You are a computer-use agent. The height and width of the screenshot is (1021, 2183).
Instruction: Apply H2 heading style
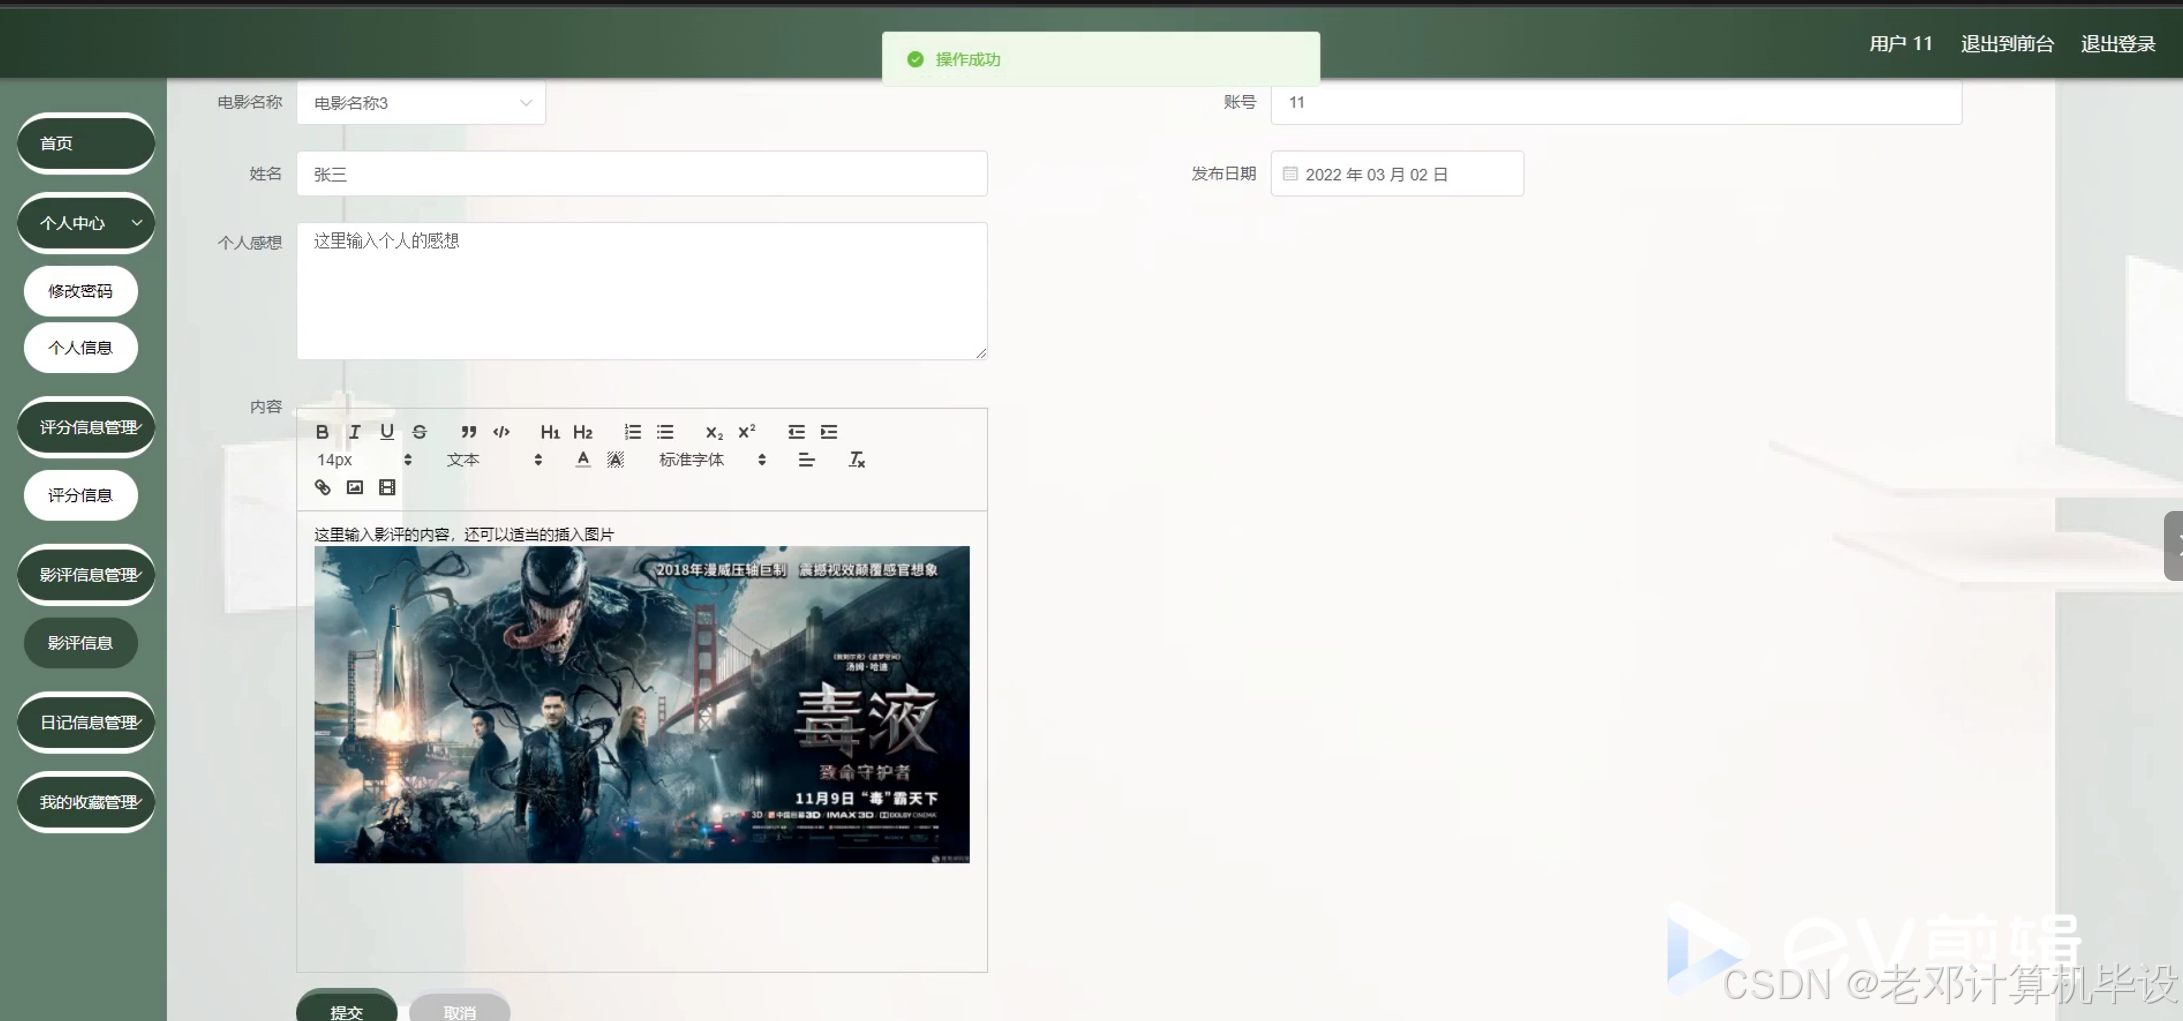click(x=583, y=432)
